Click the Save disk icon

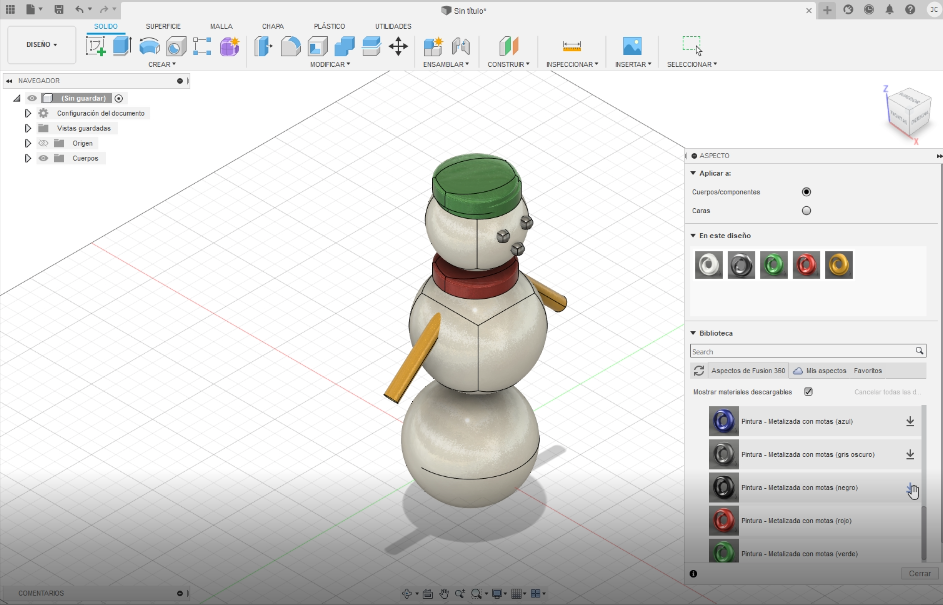[58, 10]
